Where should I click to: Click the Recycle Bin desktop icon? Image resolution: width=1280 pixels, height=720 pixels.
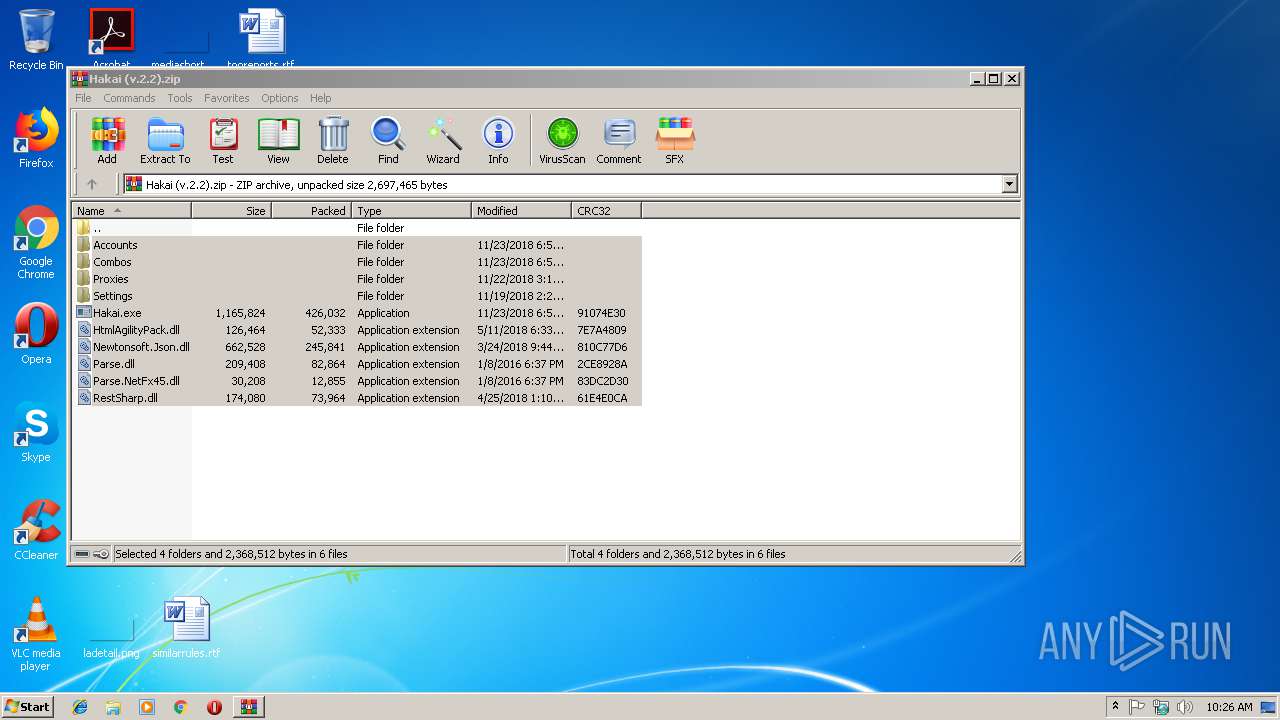36,40
